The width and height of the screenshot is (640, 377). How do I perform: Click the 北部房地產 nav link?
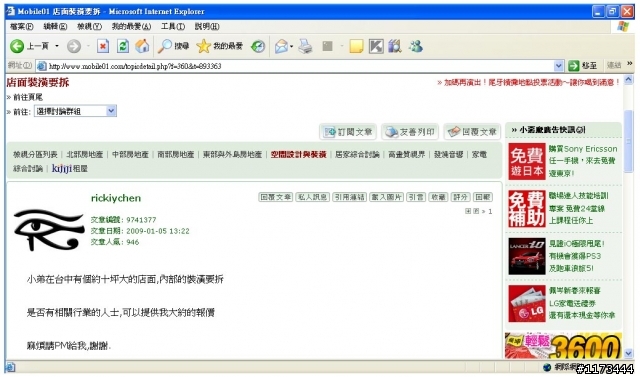pos(85,155)
